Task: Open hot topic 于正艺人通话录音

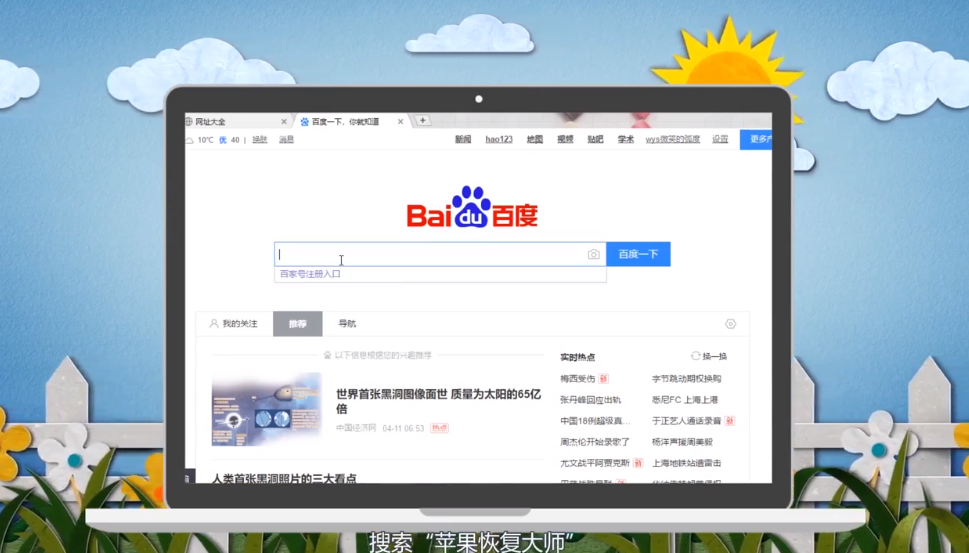Action: [687, 421]
